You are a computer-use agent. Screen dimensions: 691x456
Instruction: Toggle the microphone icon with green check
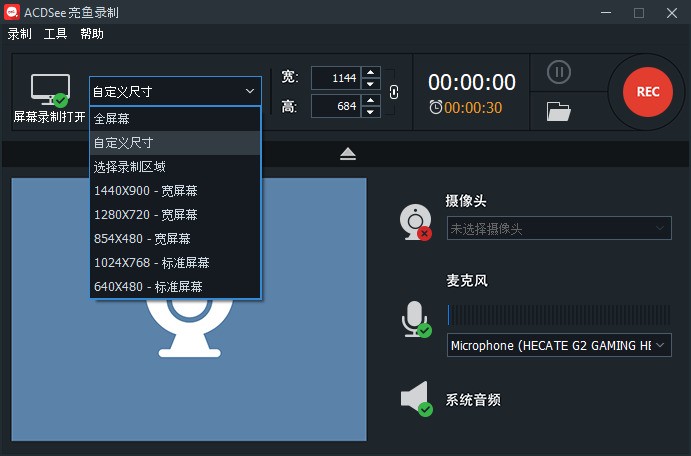point(416,319)
